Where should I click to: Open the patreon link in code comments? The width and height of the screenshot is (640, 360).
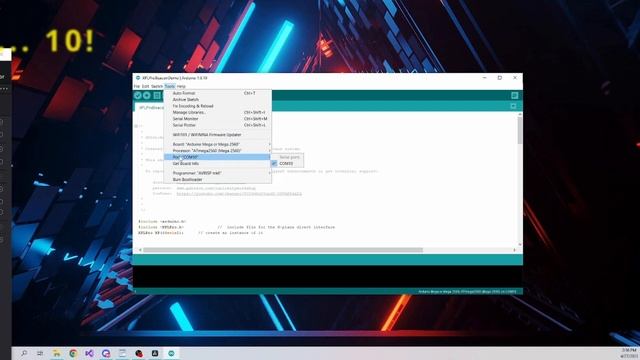pos(216,189)
